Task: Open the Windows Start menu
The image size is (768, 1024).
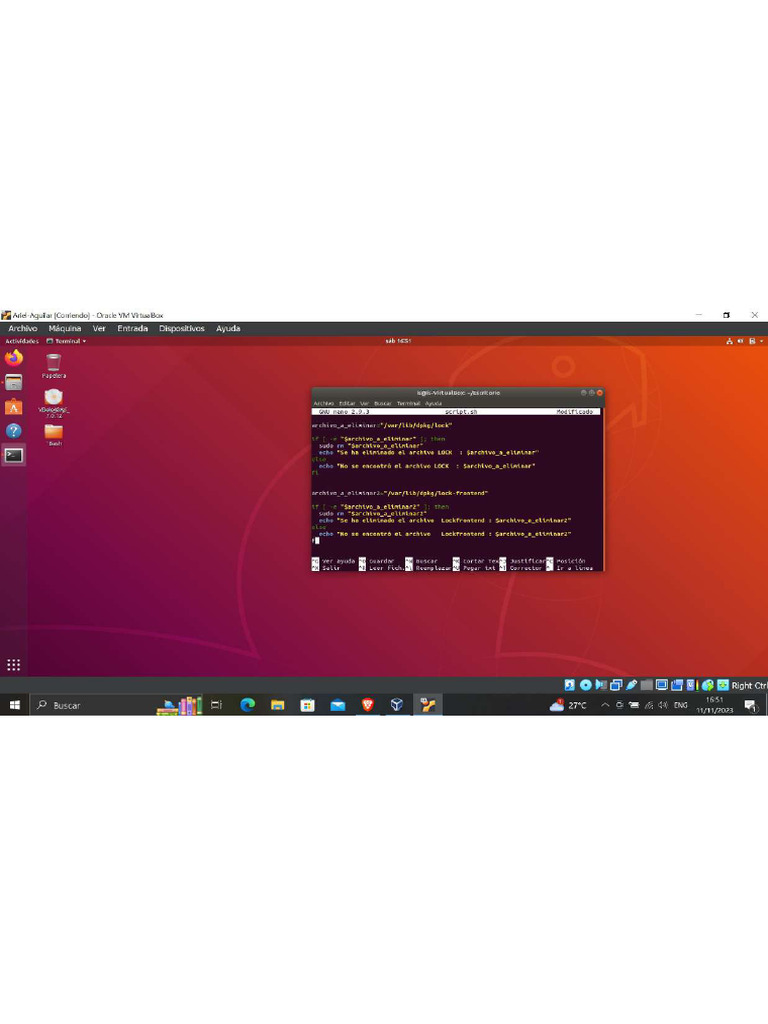Action: coord(14,705)
